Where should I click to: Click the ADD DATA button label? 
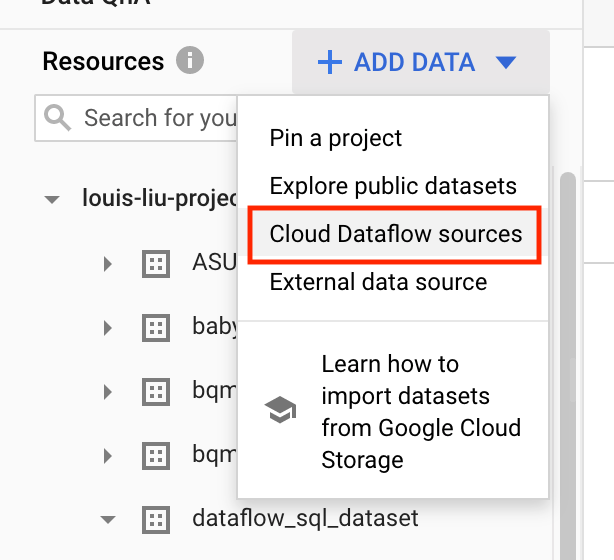coord(414,62)
